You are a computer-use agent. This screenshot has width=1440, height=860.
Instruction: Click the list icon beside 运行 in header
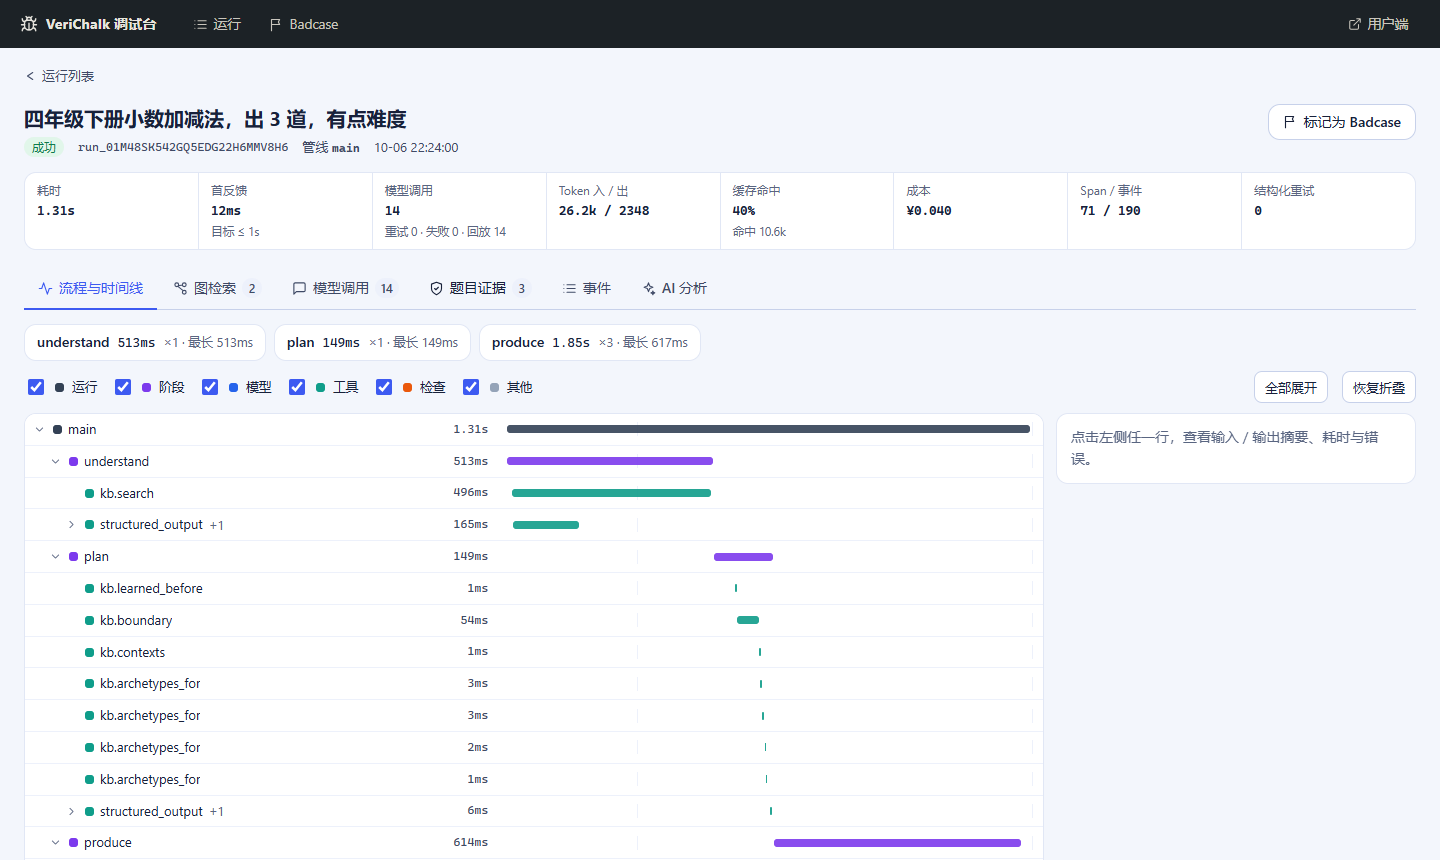click(200, 24)
